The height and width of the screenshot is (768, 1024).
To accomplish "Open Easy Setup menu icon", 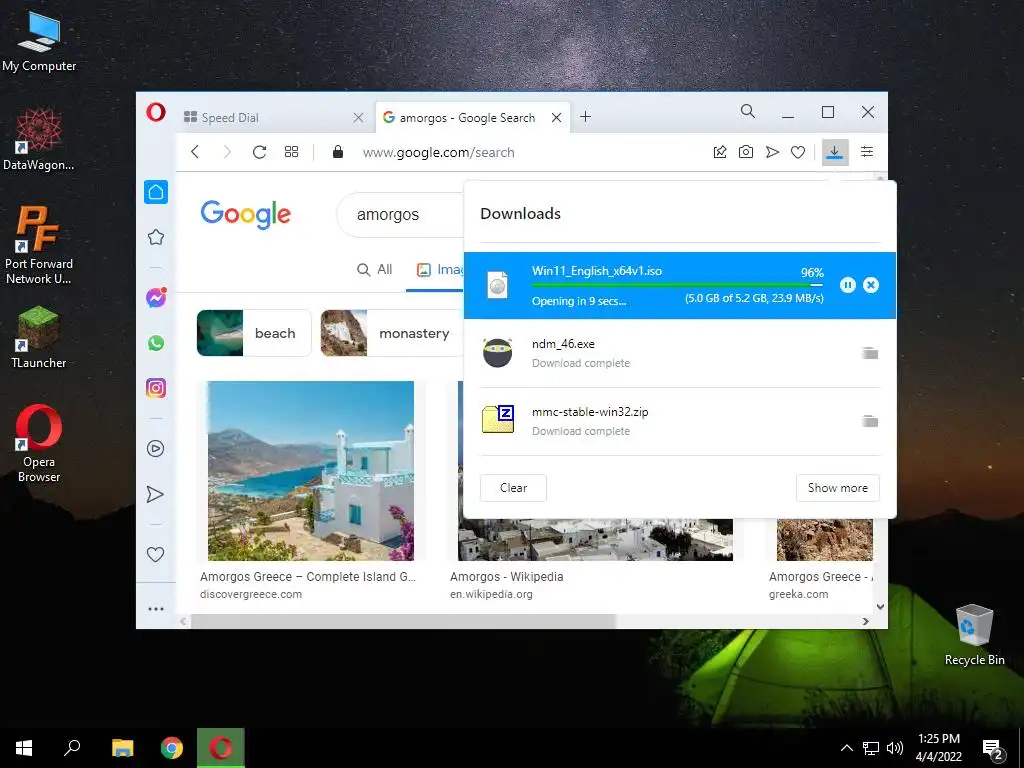I will (x=867, y=152).
